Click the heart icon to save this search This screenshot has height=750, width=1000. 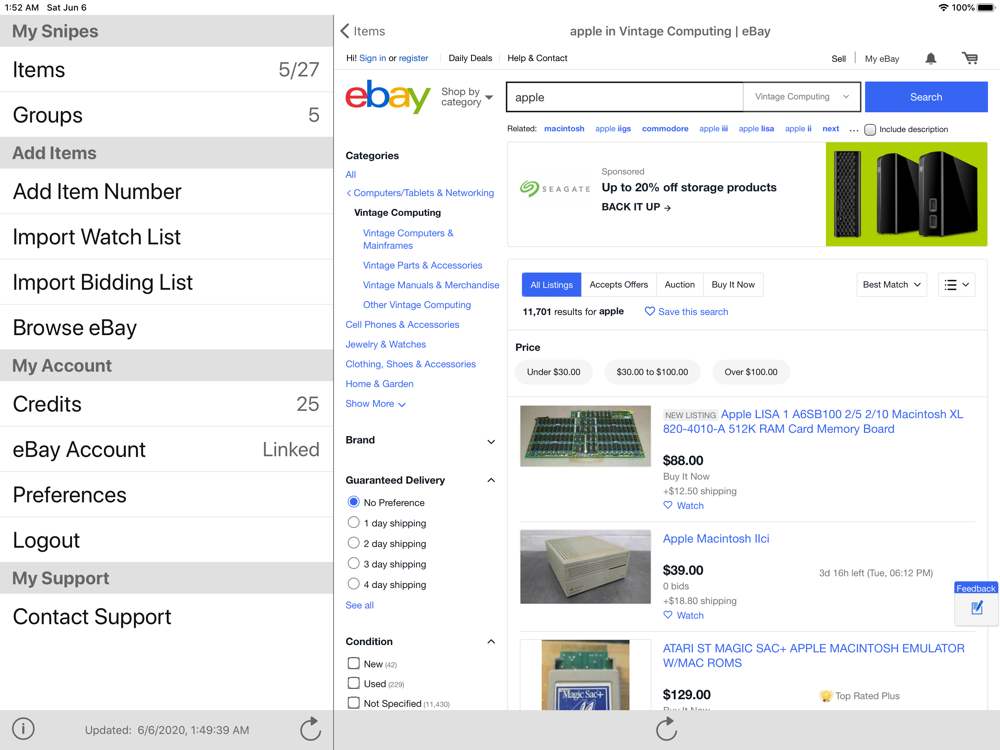pos(649,311)
